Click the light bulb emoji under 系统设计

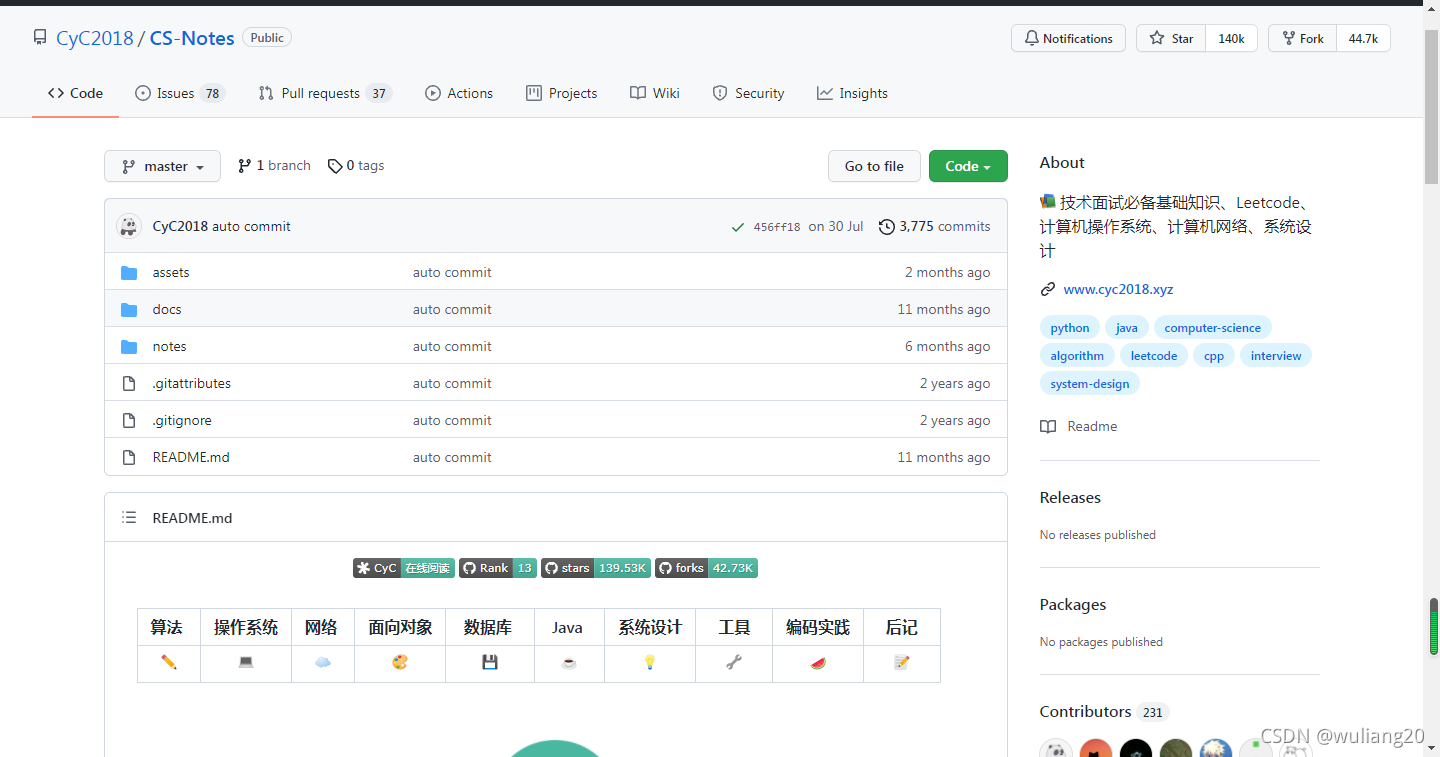tap(649, 662)
